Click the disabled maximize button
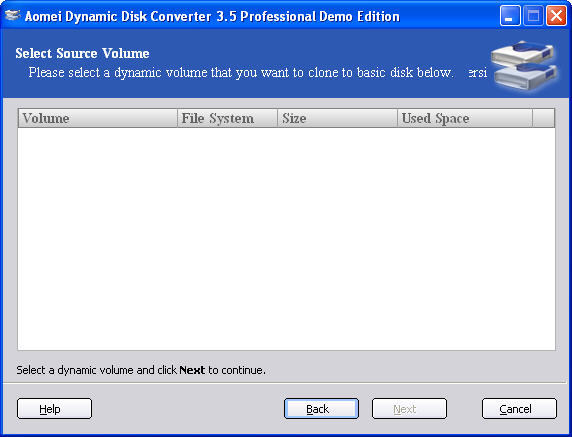Viewport: 572px width, 437px height. tap(533, 16)
